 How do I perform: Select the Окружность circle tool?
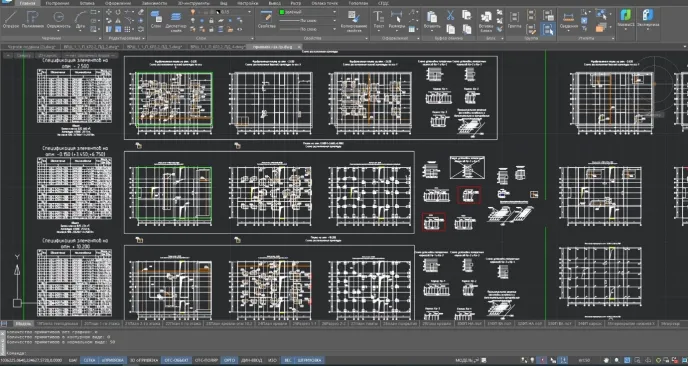[x=58, y=20]
